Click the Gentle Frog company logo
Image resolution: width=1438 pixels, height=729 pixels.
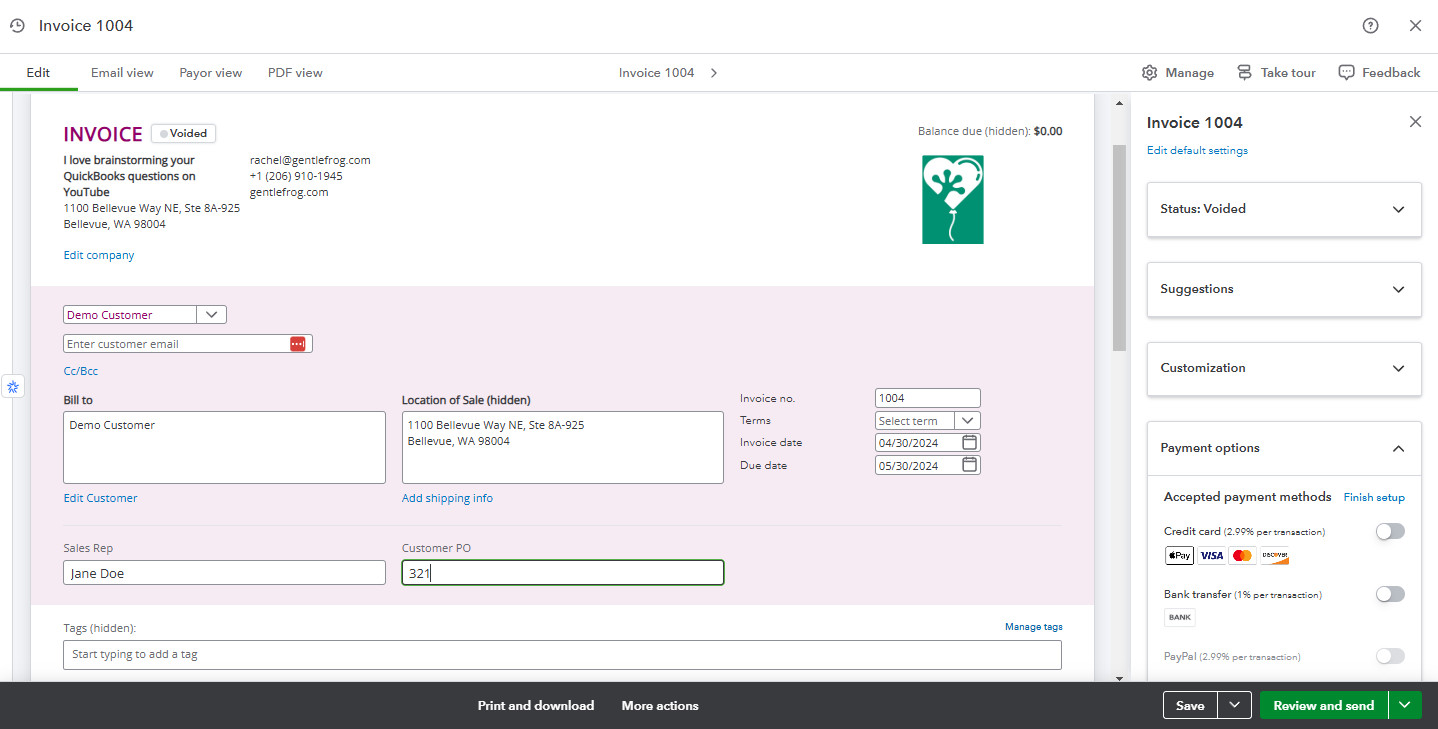pos(953,199)
